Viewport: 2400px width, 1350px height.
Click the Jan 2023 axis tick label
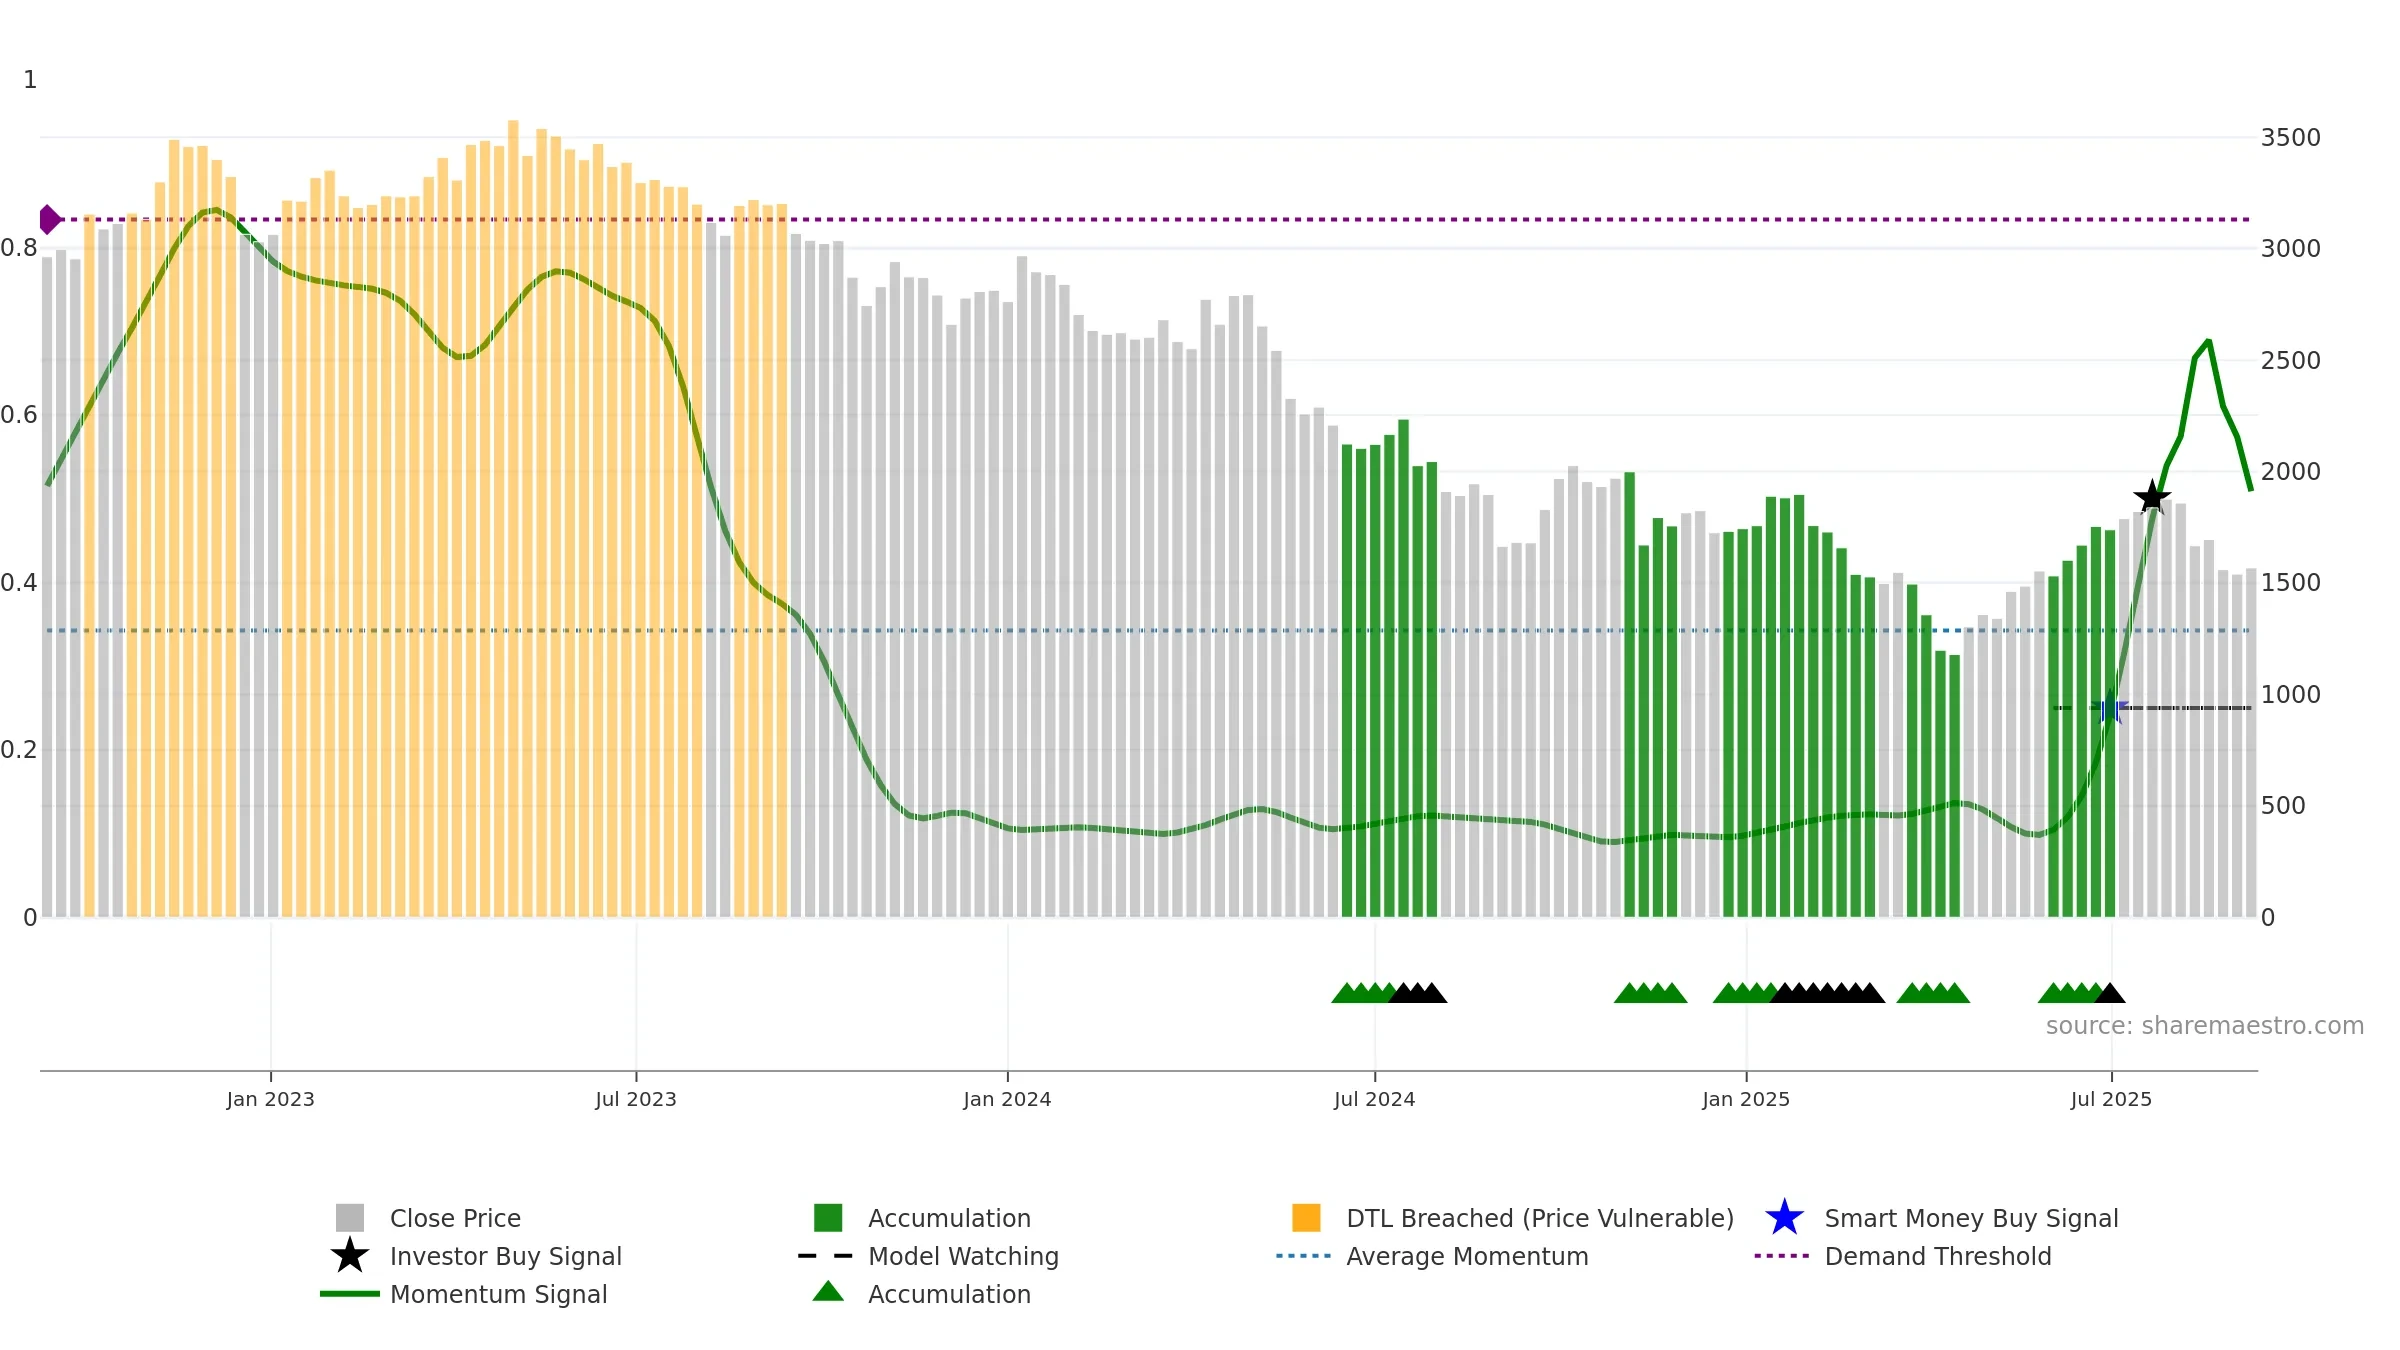tap(270, 1100)
